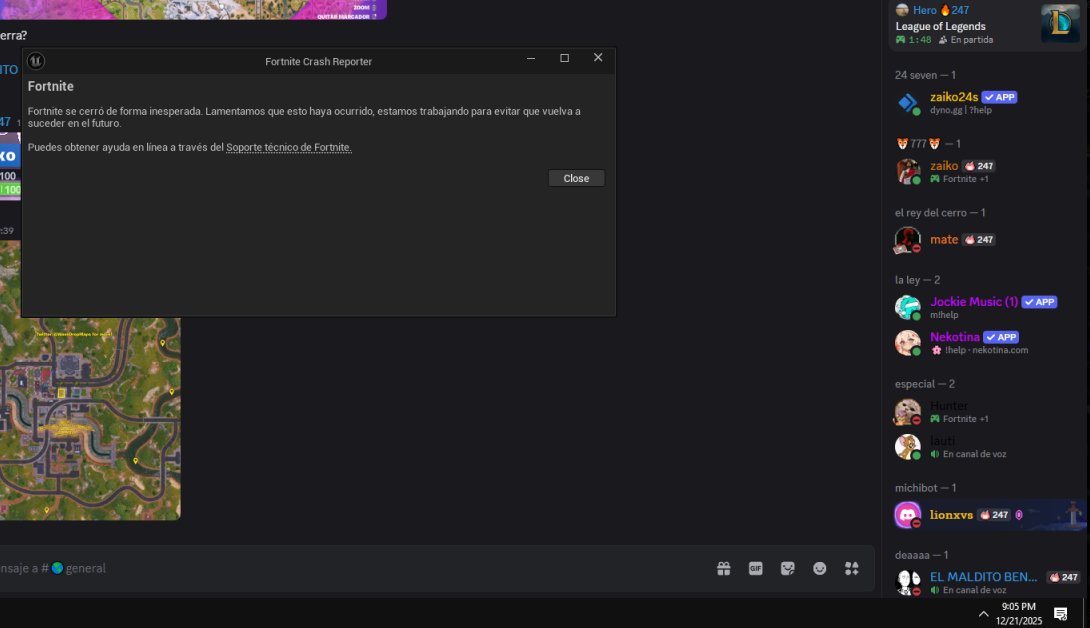The height and width of the screenshot is (628, 1090).
Task: Maximize the Fortnite Crash Reporter window
Action: [564, 58]
